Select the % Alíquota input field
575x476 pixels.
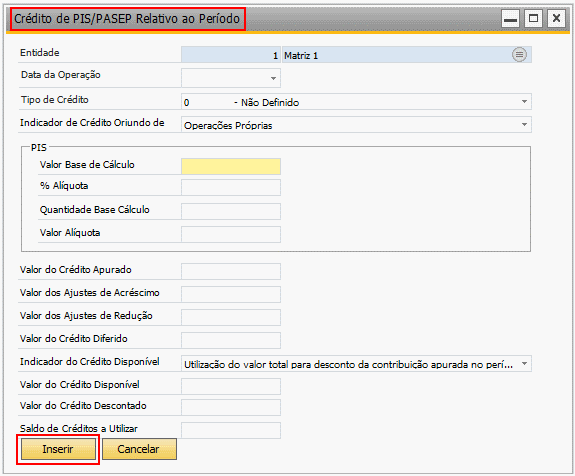(231, 187)
